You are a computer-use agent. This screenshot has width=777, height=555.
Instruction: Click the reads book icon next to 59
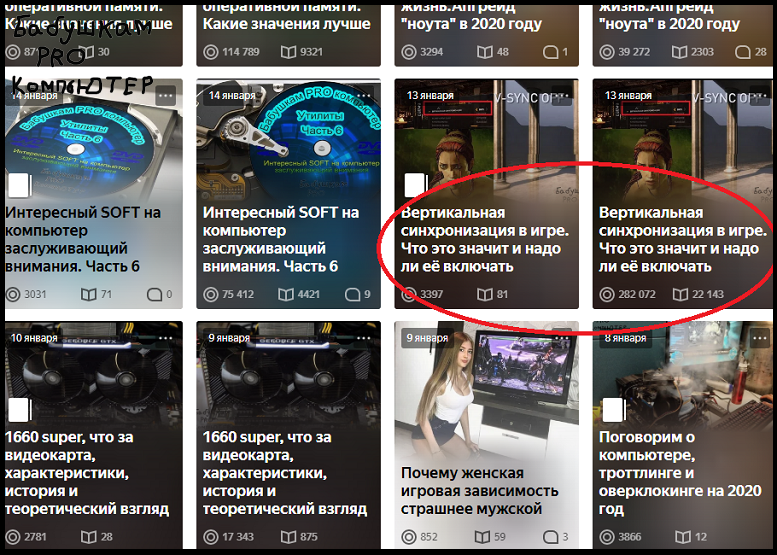click(x=482, y=537)
